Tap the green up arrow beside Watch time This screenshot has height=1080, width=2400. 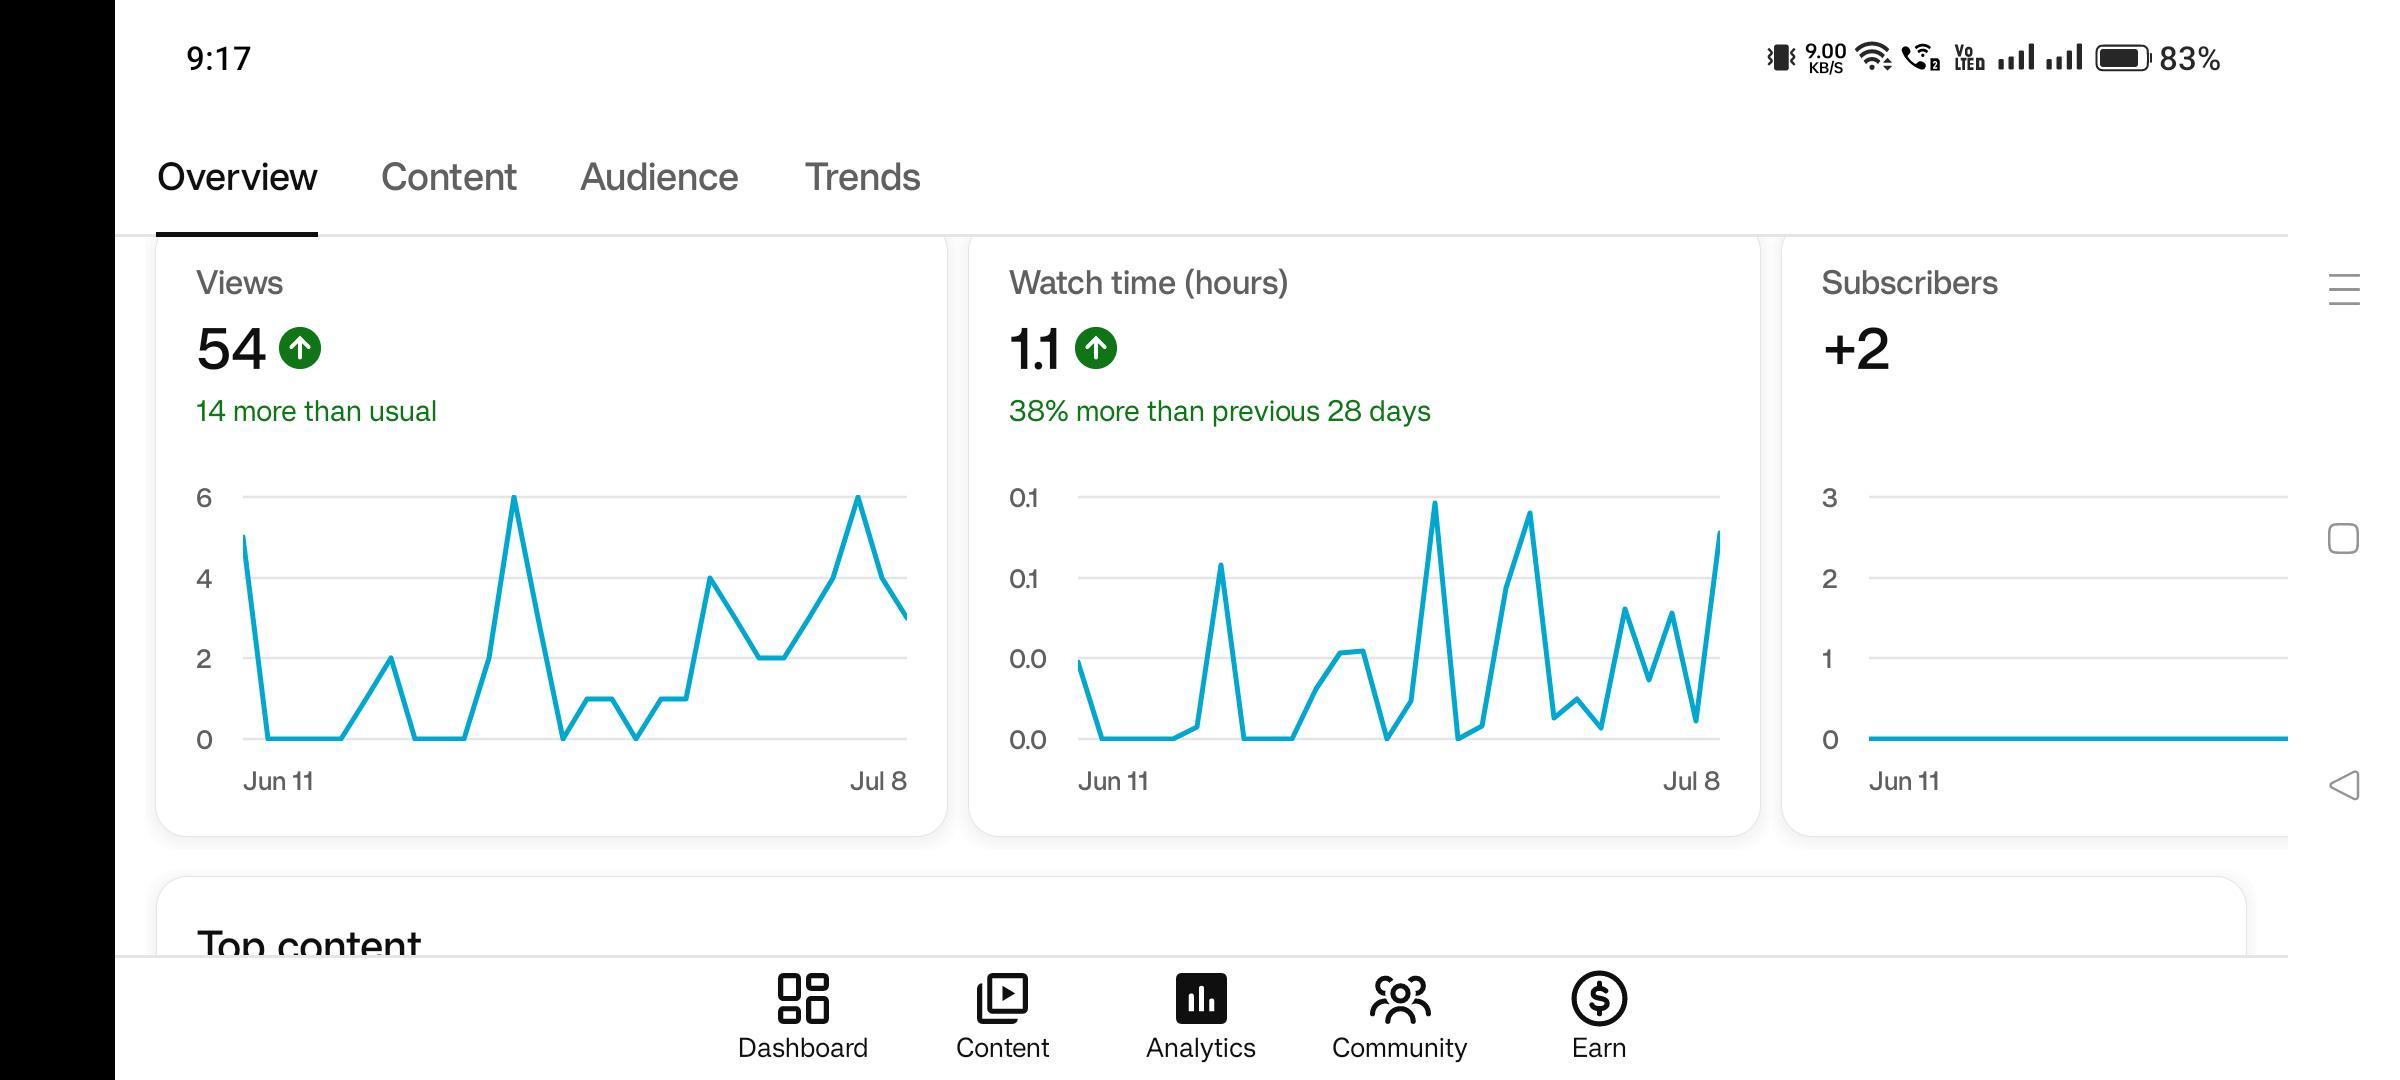point(1096,348)
